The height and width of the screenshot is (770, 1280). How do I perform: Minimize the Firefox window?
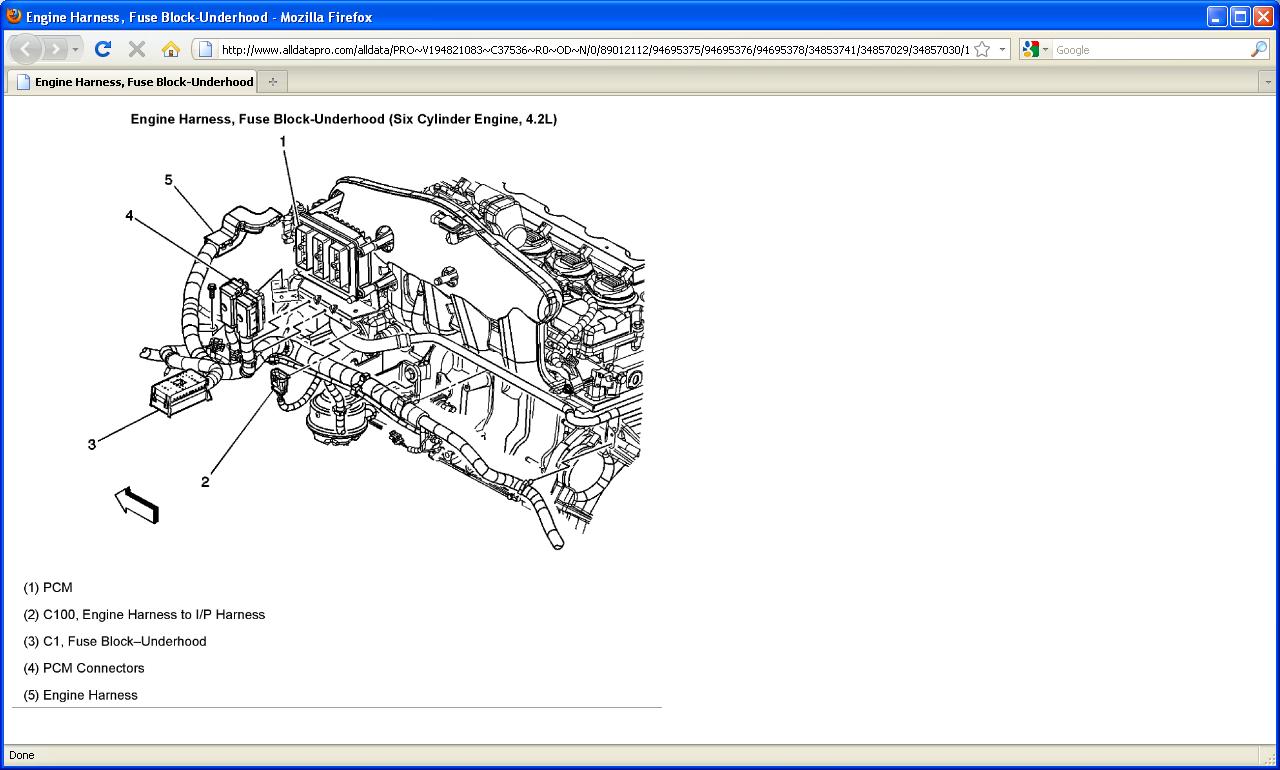click(x=1217, y=16)
